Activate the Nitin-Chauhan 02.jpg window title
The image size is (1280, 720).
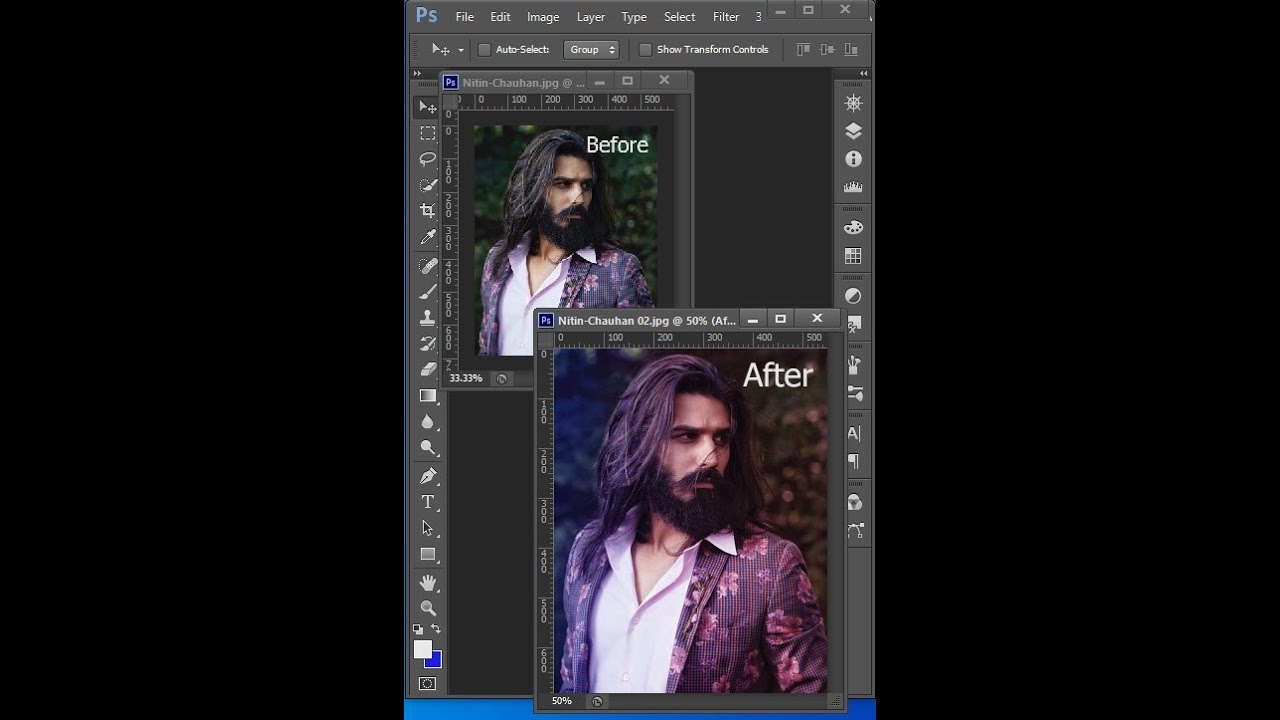tap(646, 320)
